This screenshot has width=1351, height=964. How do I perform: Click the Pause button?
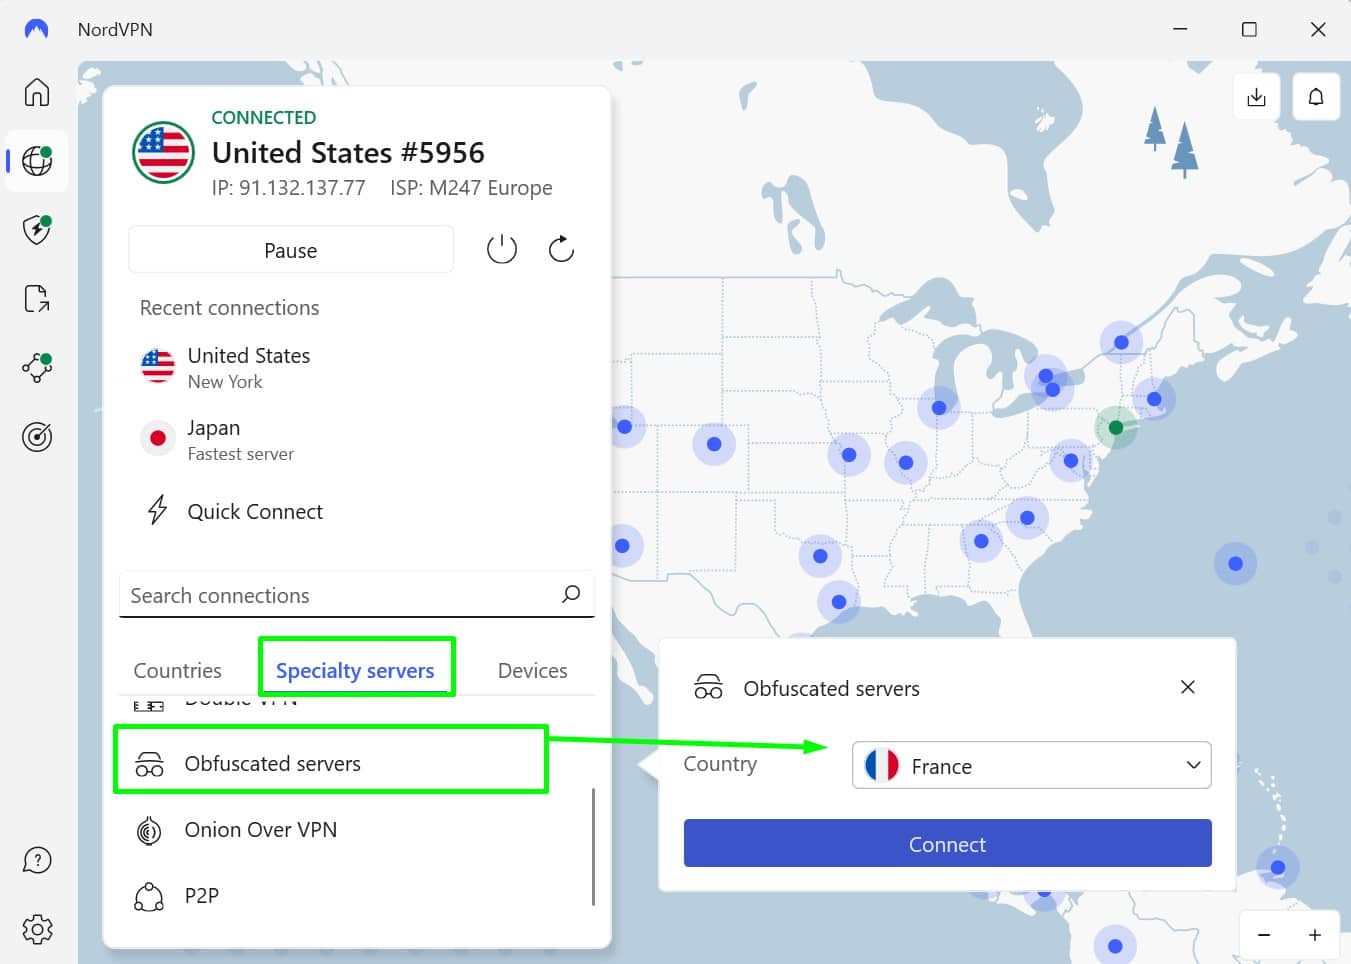pos(290,250)
